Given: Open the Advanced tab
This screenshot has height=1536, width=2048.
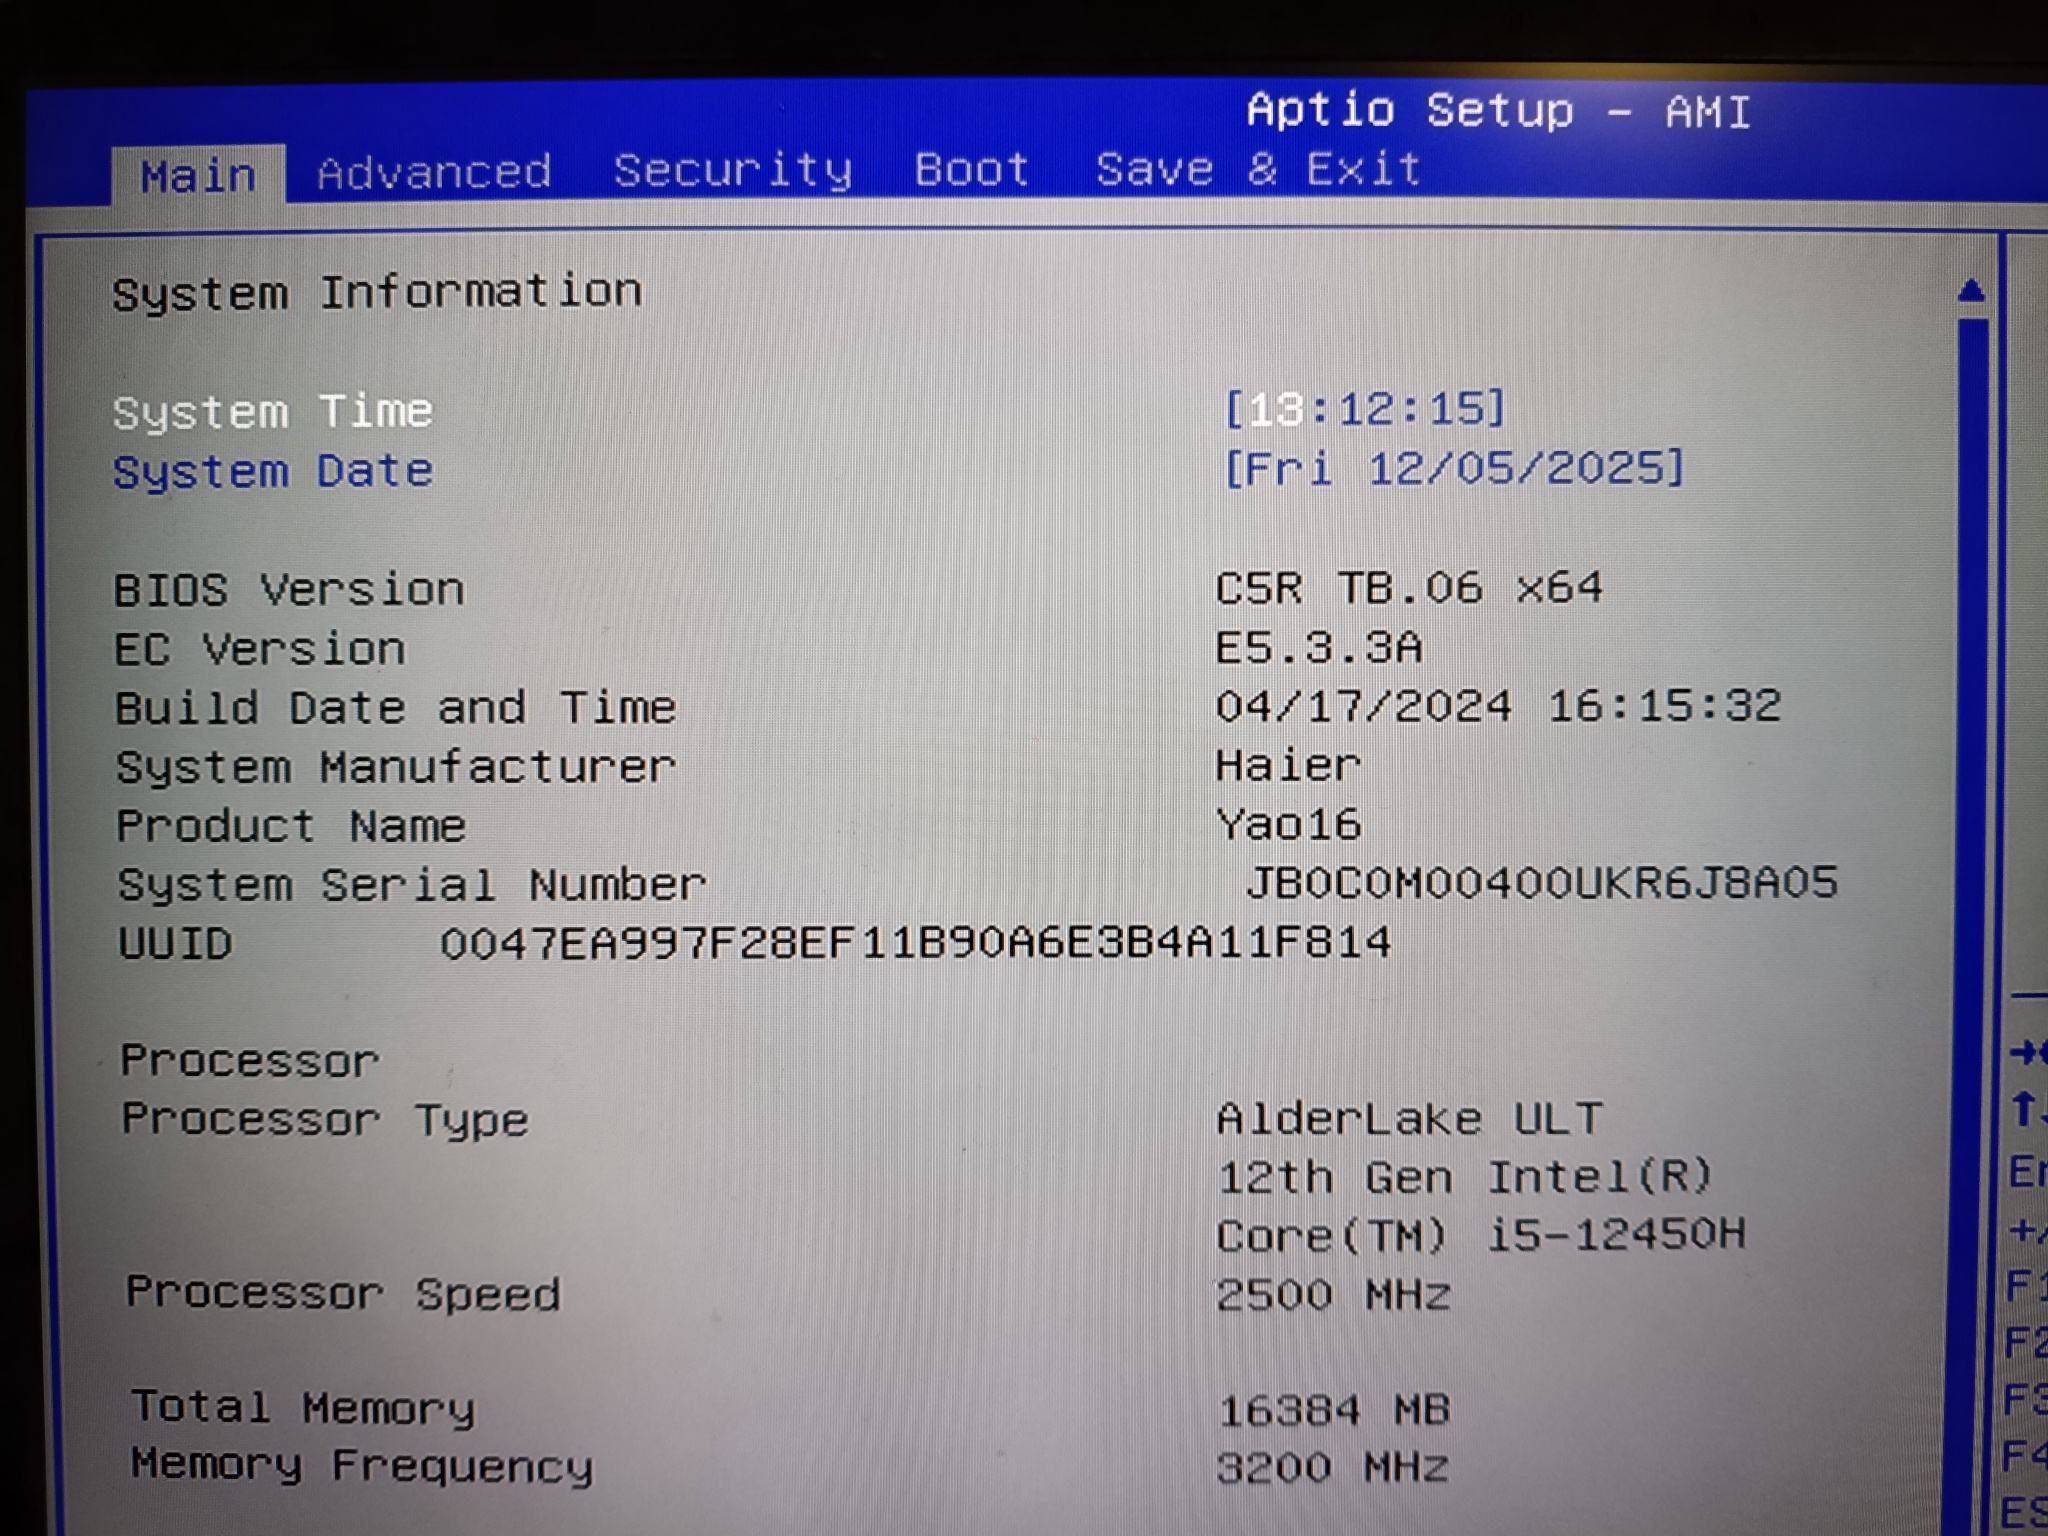Looking at the screenshot, I should [433, 173].
